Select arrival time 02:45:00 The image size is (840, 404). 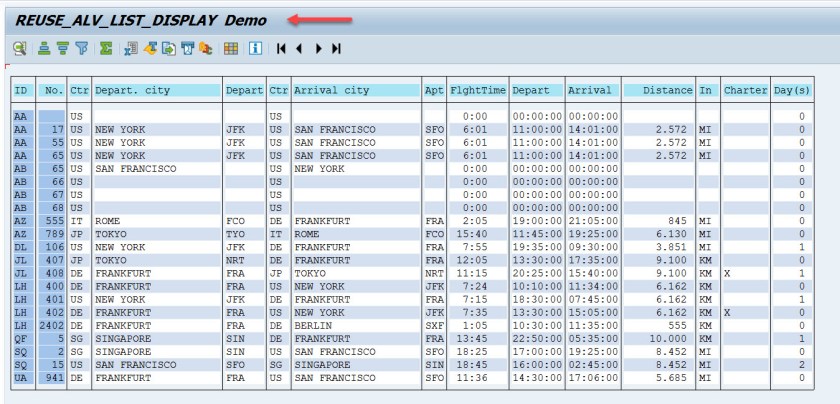pos(592,365)
